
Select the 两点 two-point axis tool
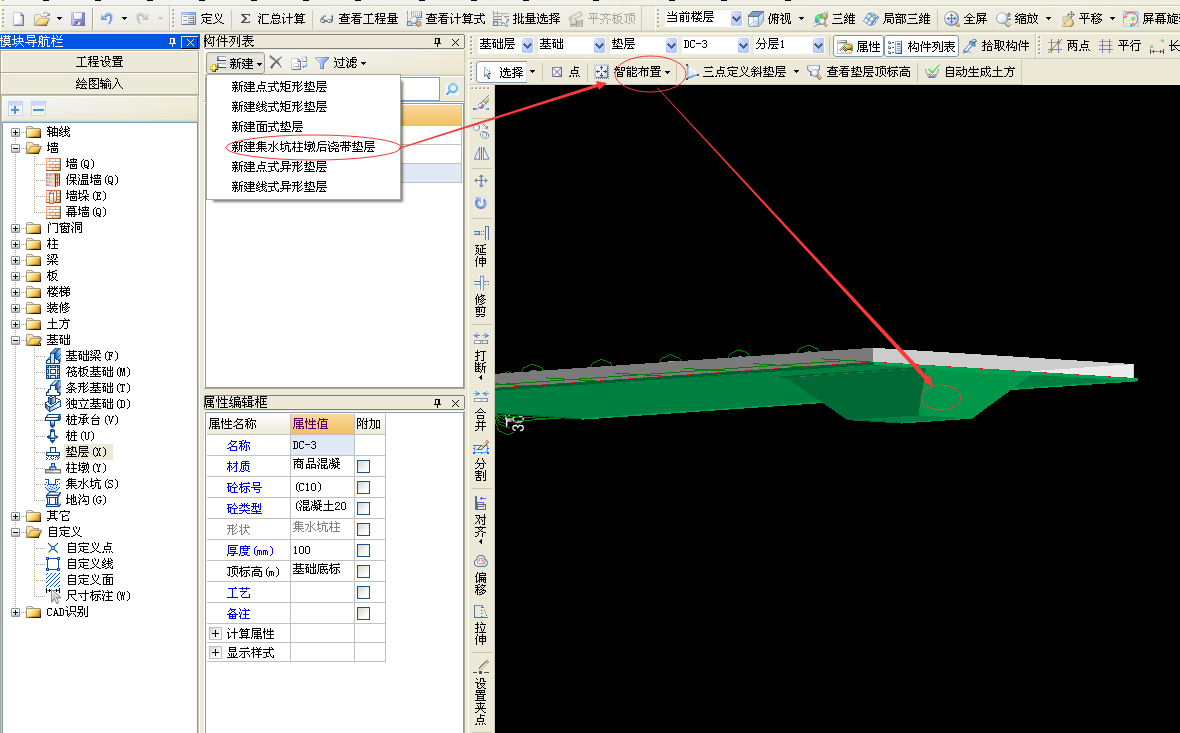pos(1069,46)
